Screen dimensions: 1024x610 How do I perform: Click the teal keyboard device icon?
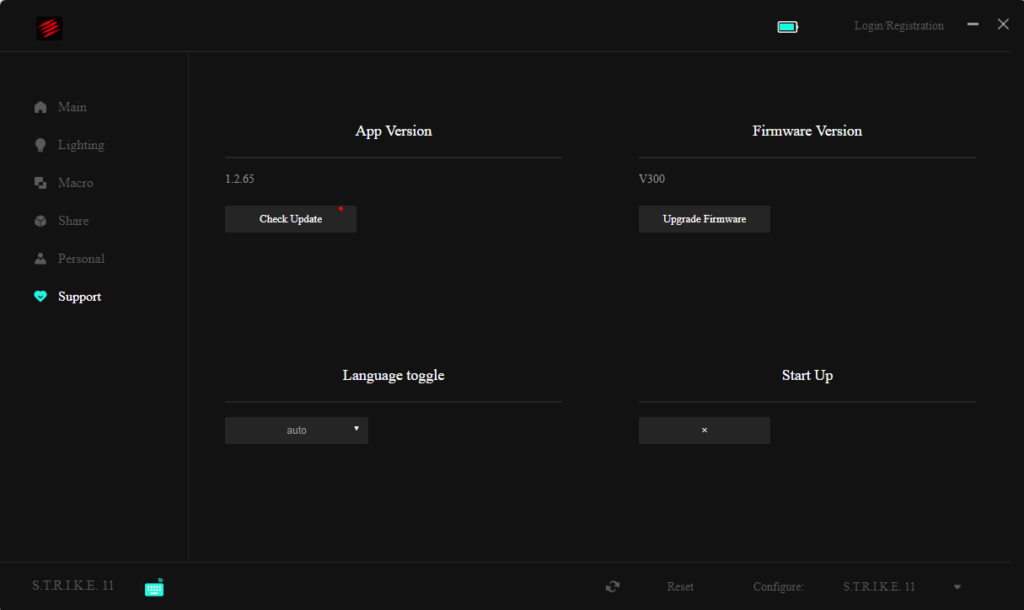click(x=154, y=588)
